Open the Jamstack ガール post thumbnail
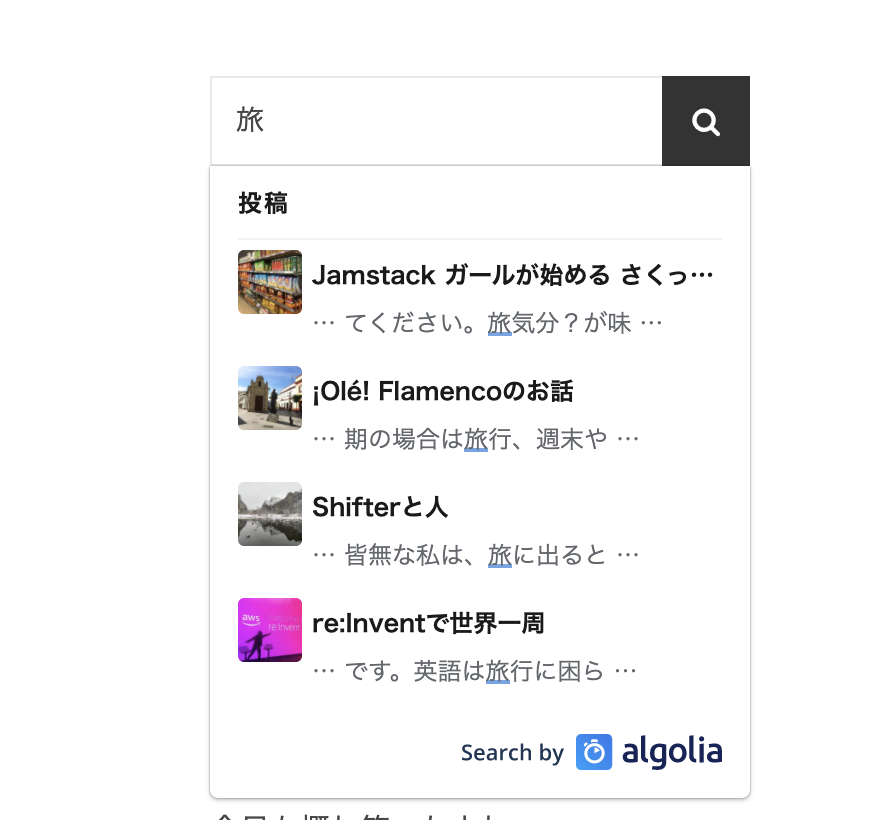Screen dimensions: 884x820 [x=269, y=282]
